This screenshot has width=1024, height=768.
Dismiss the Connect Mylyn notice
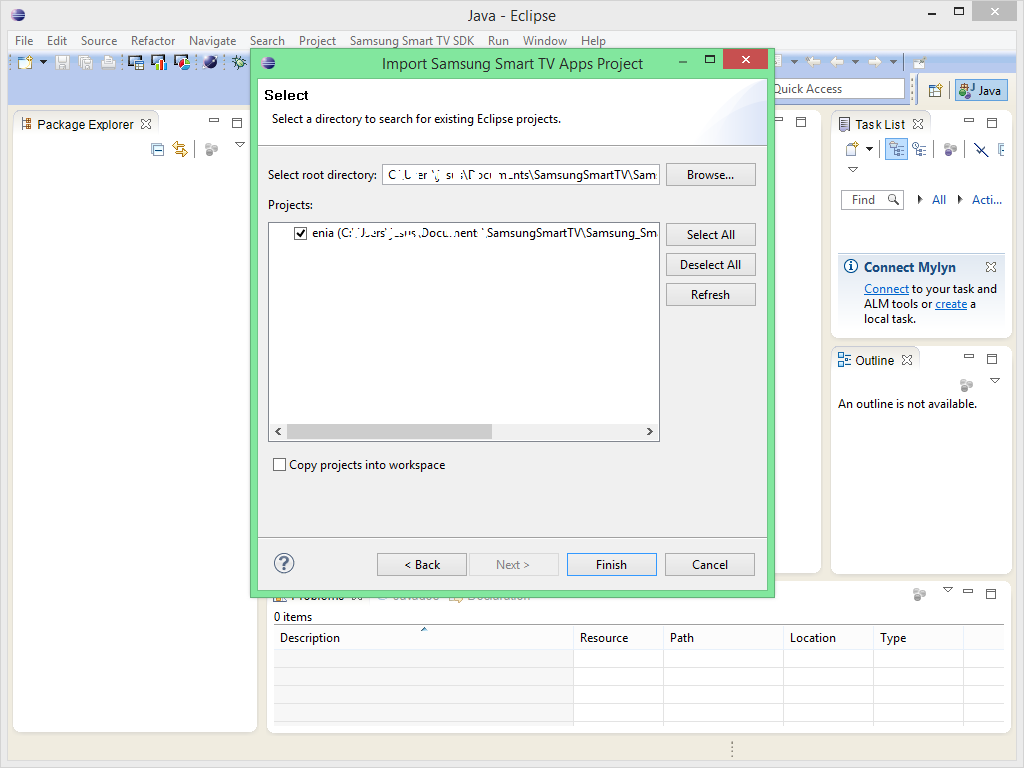coord(991,266)
